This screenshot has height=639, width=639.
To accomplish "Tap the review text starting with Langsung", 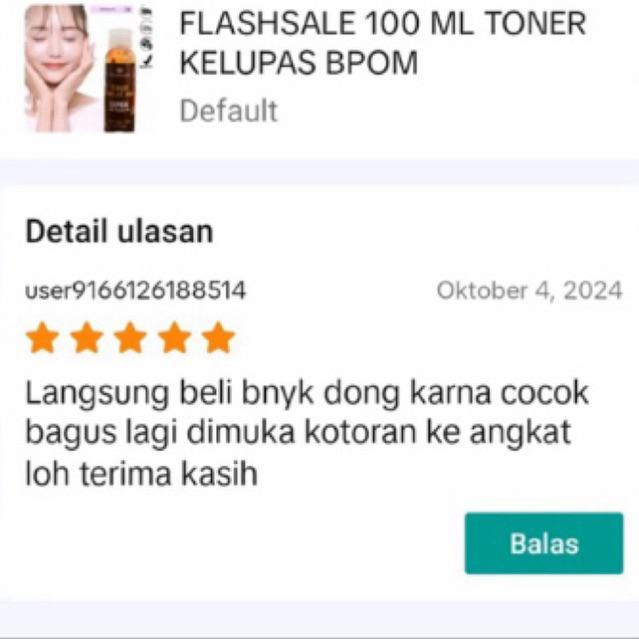I will (307, 433).
